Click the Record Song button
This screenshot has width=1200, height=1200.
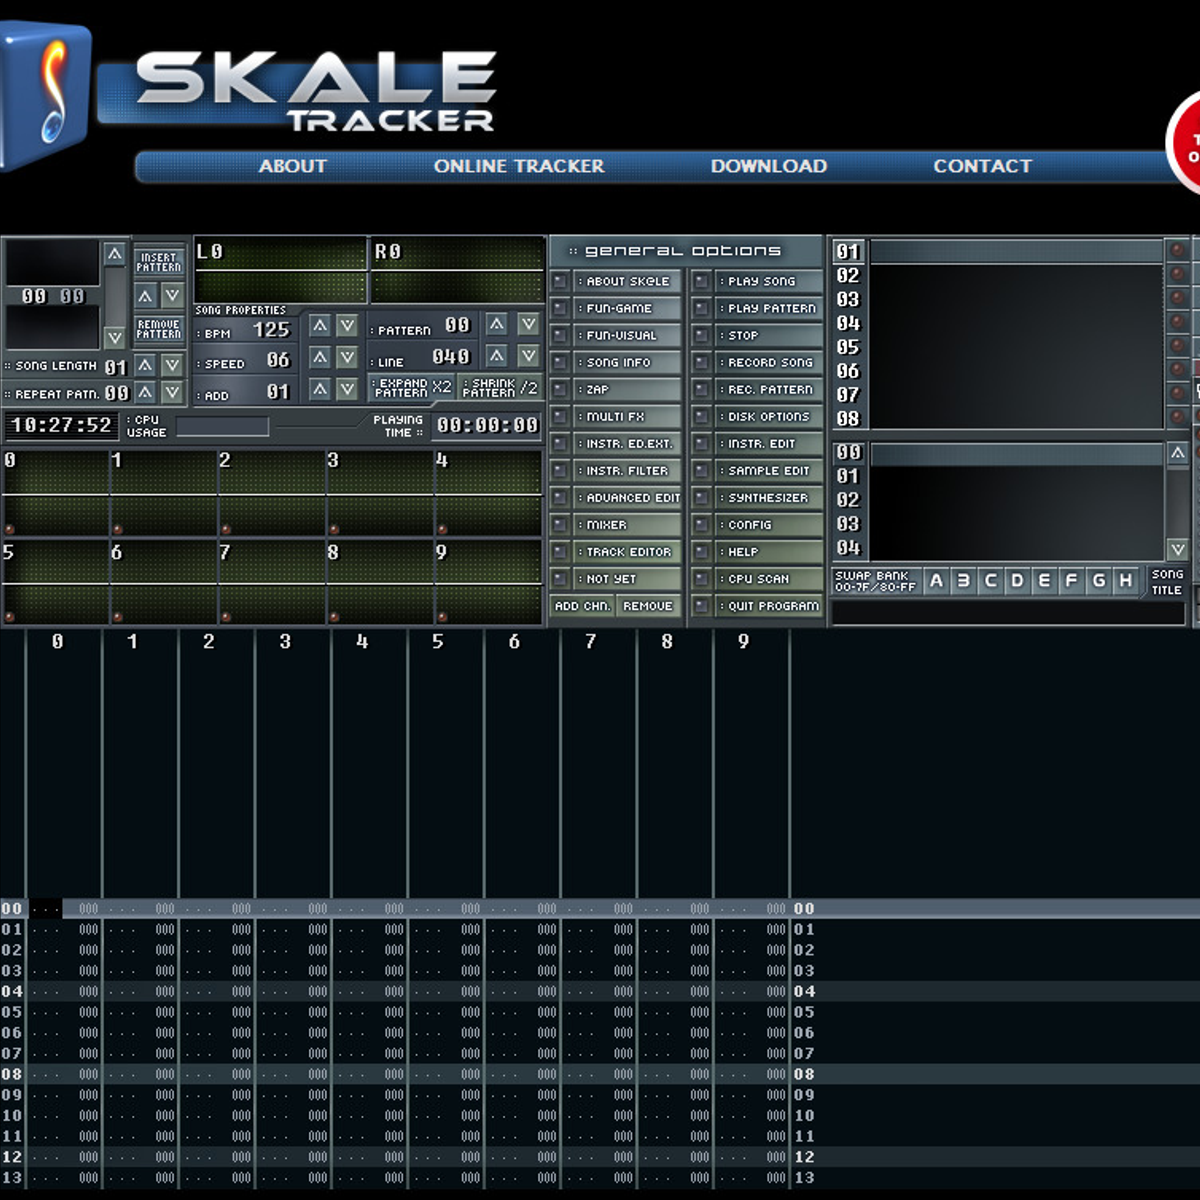tap(768, 362)
